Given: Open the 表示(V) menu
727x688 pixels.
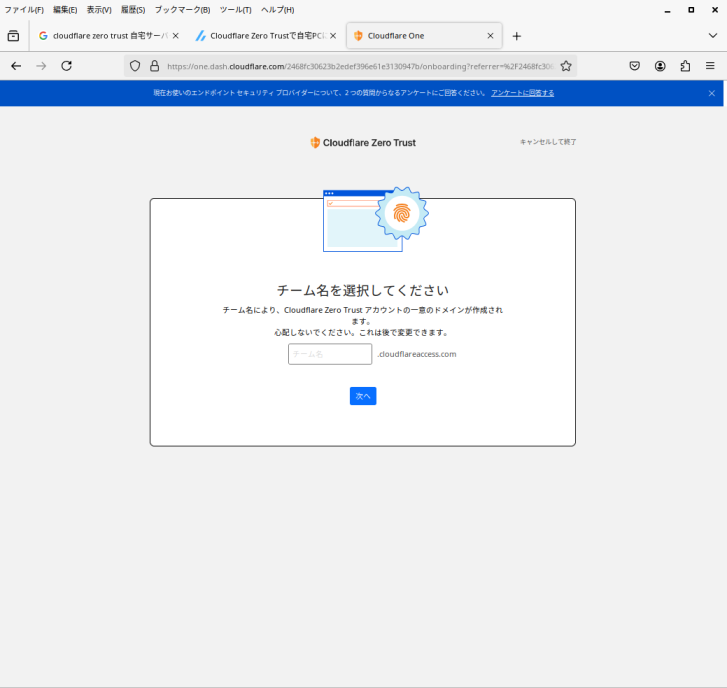Looking at the screenshot, I should (99, 10).
